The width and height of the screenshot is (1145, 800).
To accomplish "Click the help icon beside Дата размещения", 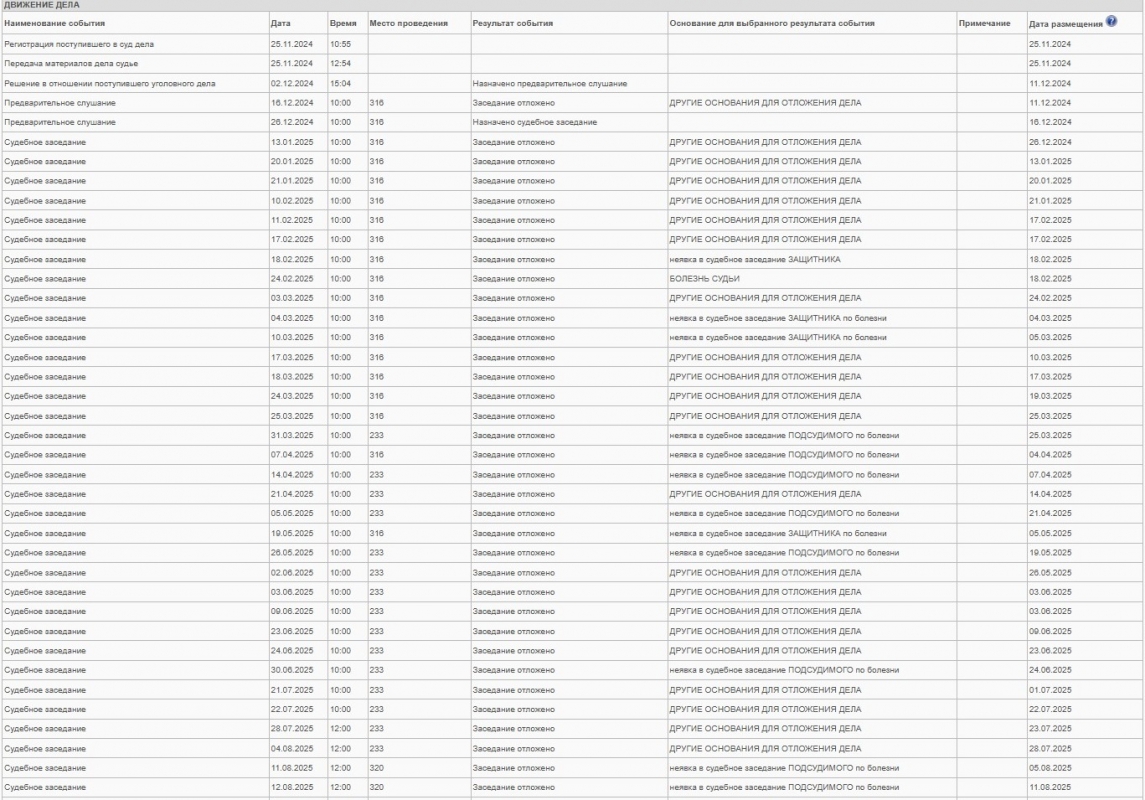I will [1112, 21].
